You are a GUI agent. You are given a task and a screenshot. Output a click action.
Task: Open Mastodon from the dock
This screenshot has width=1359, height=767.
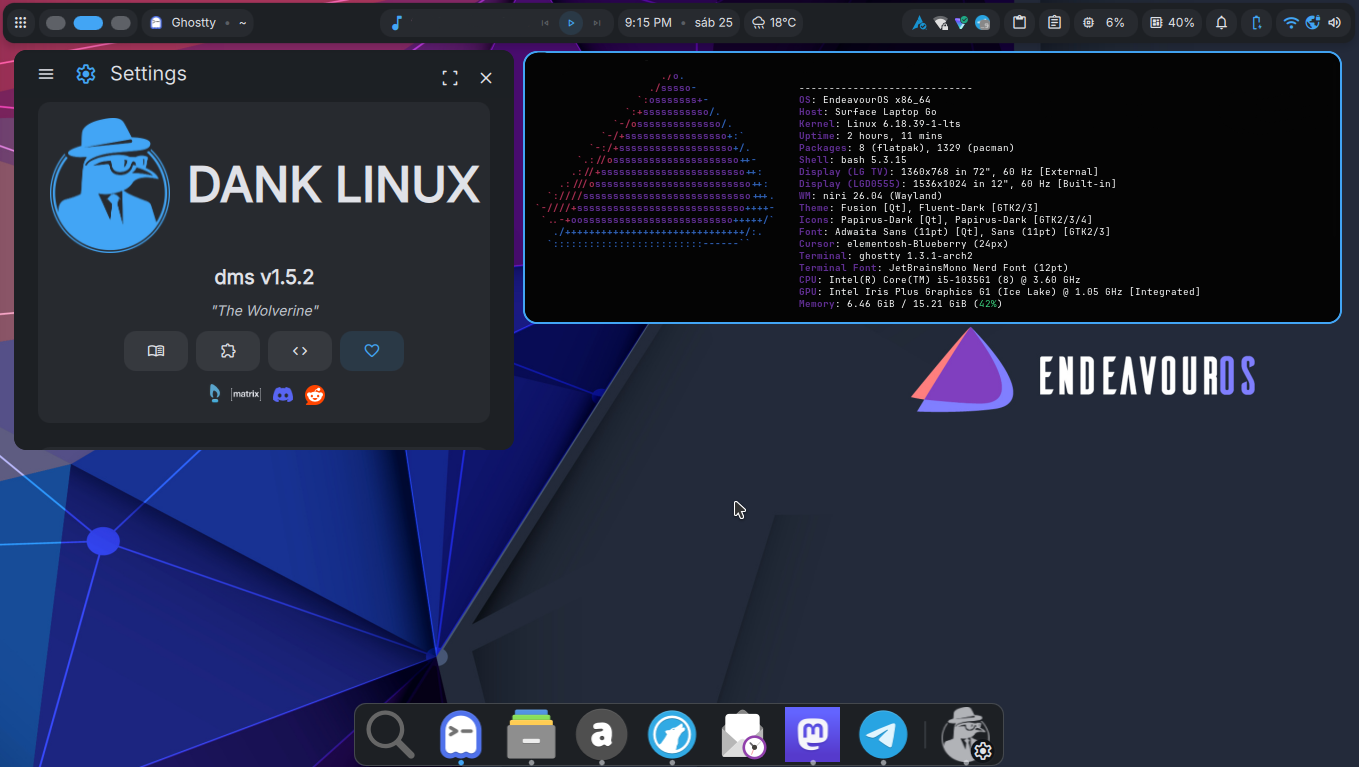(x=812, y=735)
